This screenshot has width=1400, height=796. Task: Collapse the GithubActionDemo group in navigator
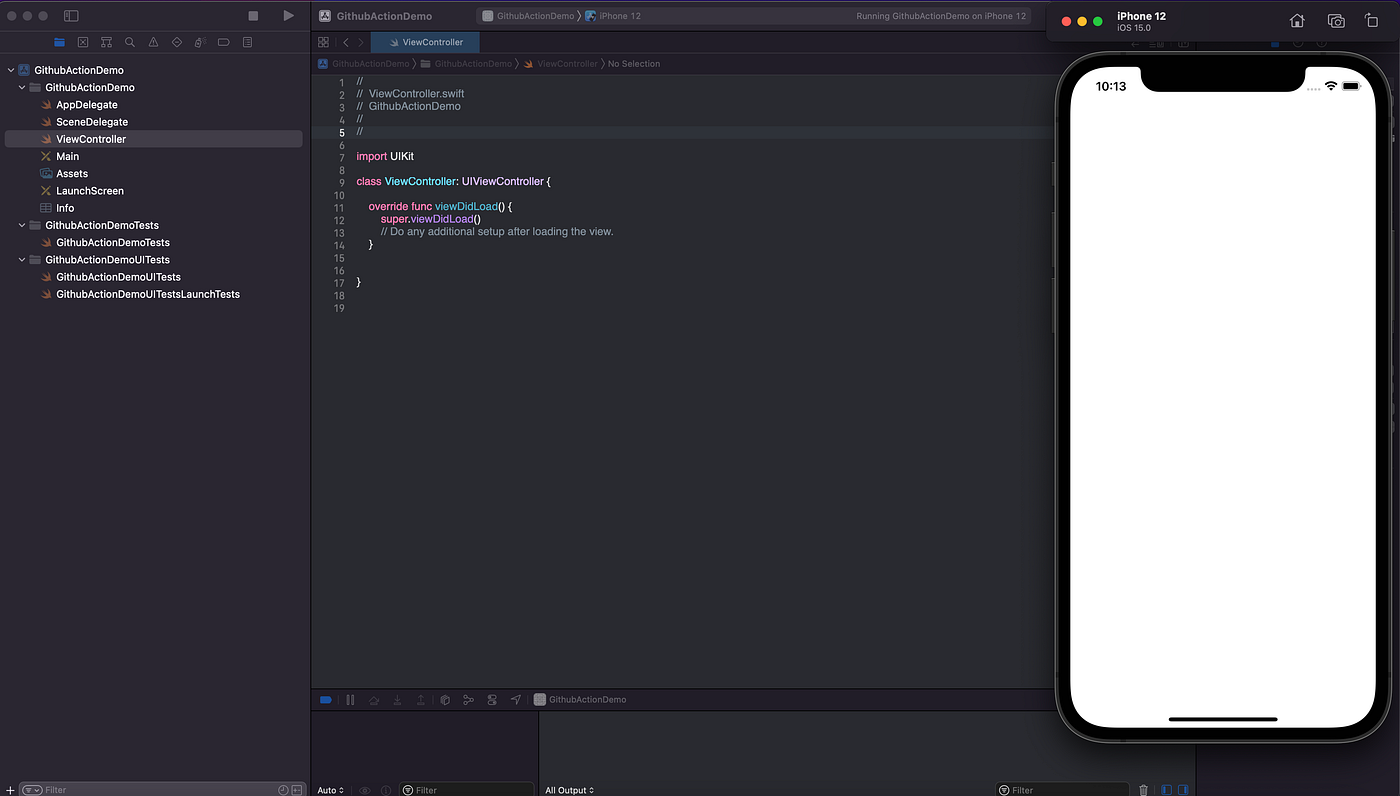[x=21, y=87]
